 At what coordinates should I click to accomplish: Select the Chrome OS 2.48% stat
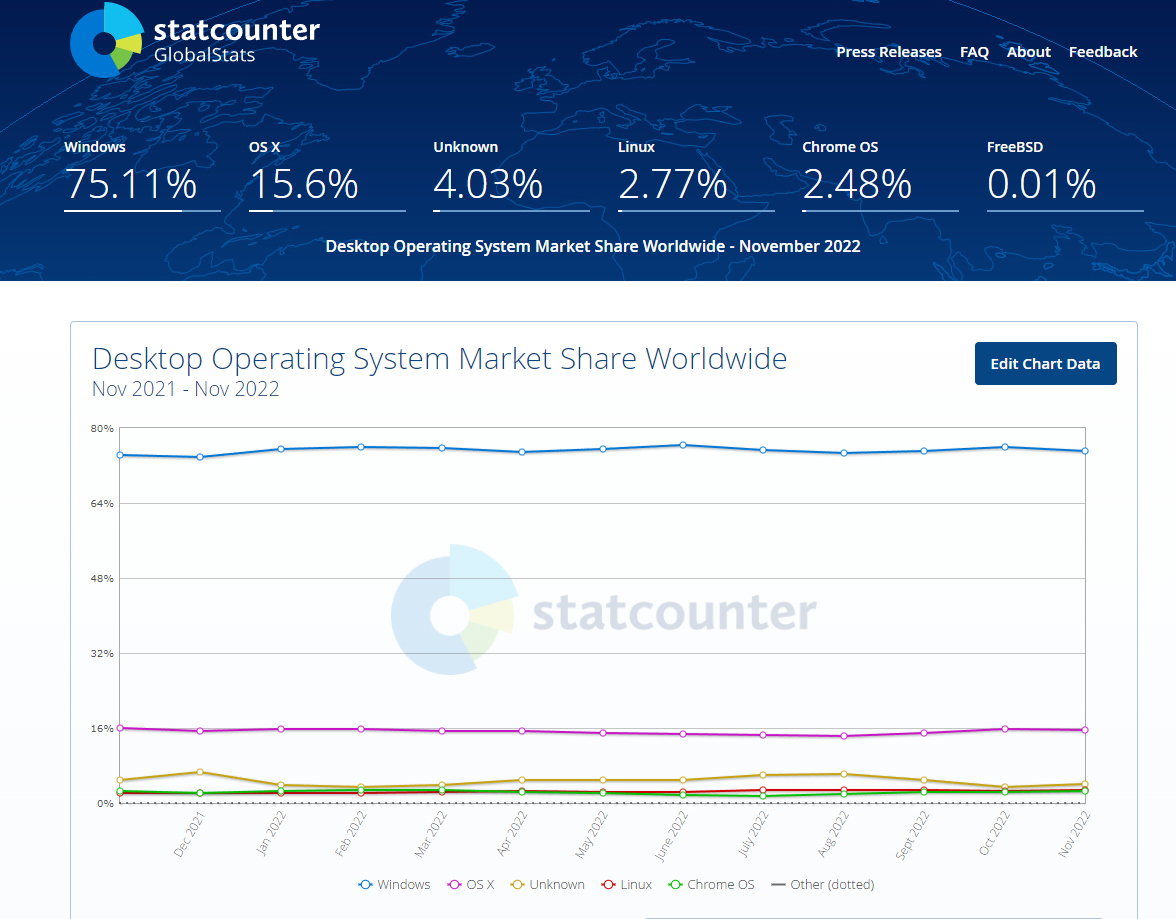click(857, 184)
